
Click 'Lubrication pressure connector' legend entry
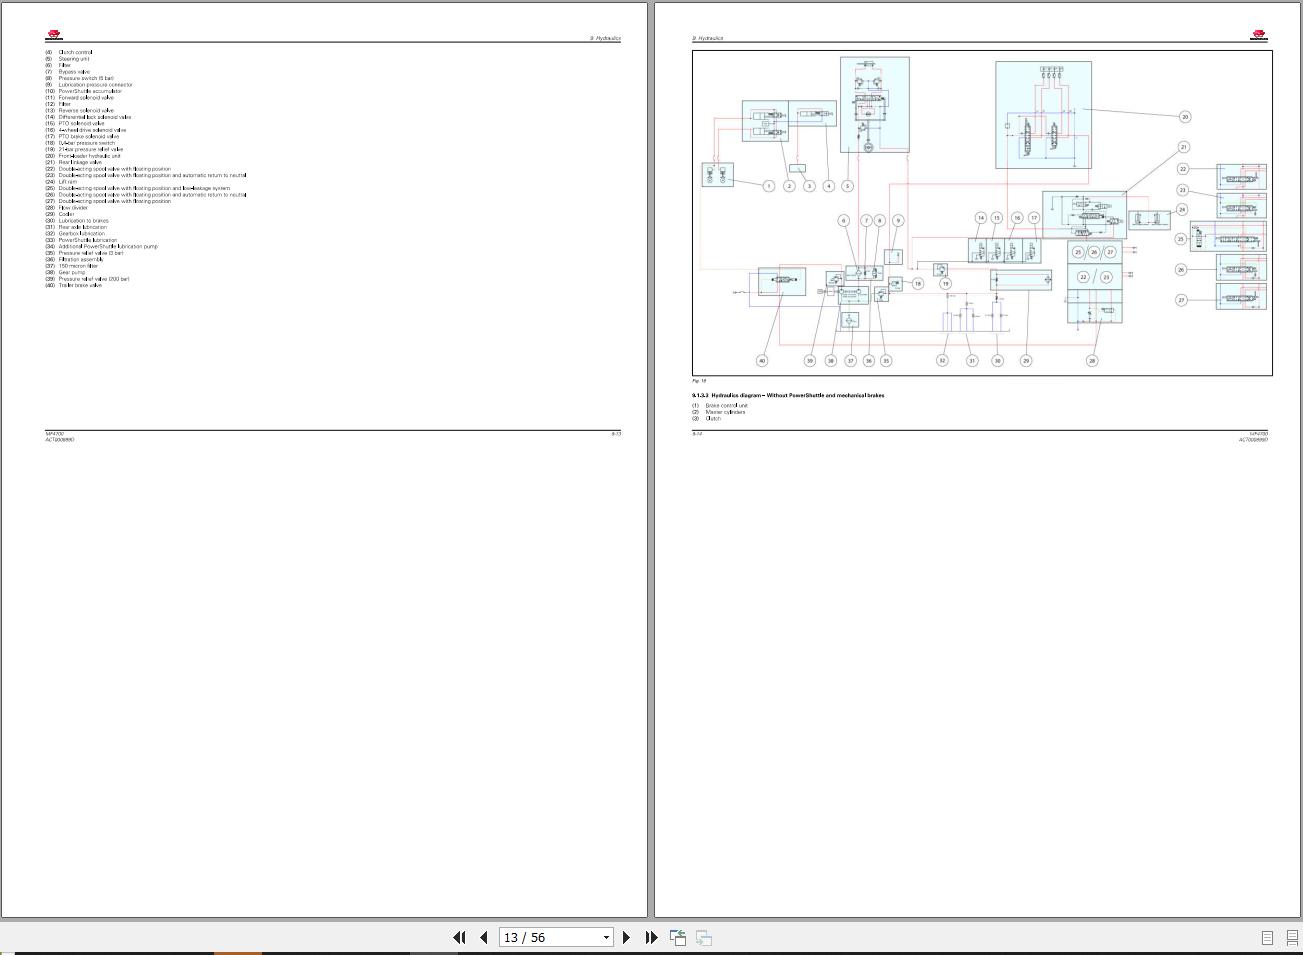[95, 85]
